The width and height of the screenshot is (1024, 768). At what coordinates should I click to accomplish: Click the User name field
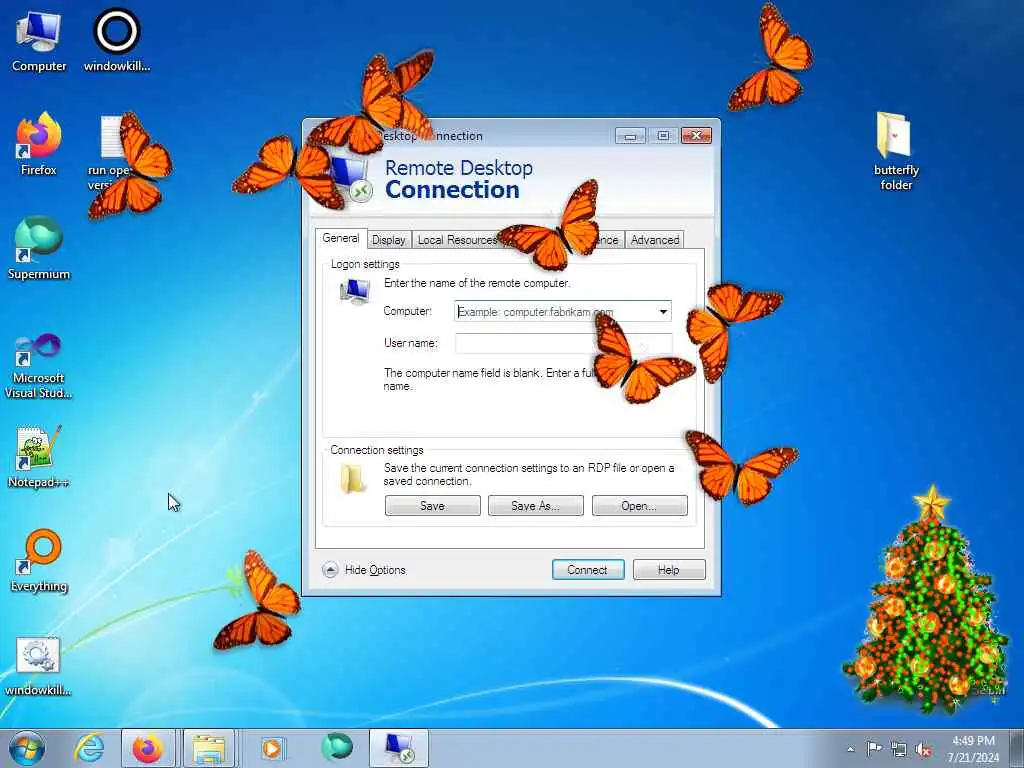563,344
